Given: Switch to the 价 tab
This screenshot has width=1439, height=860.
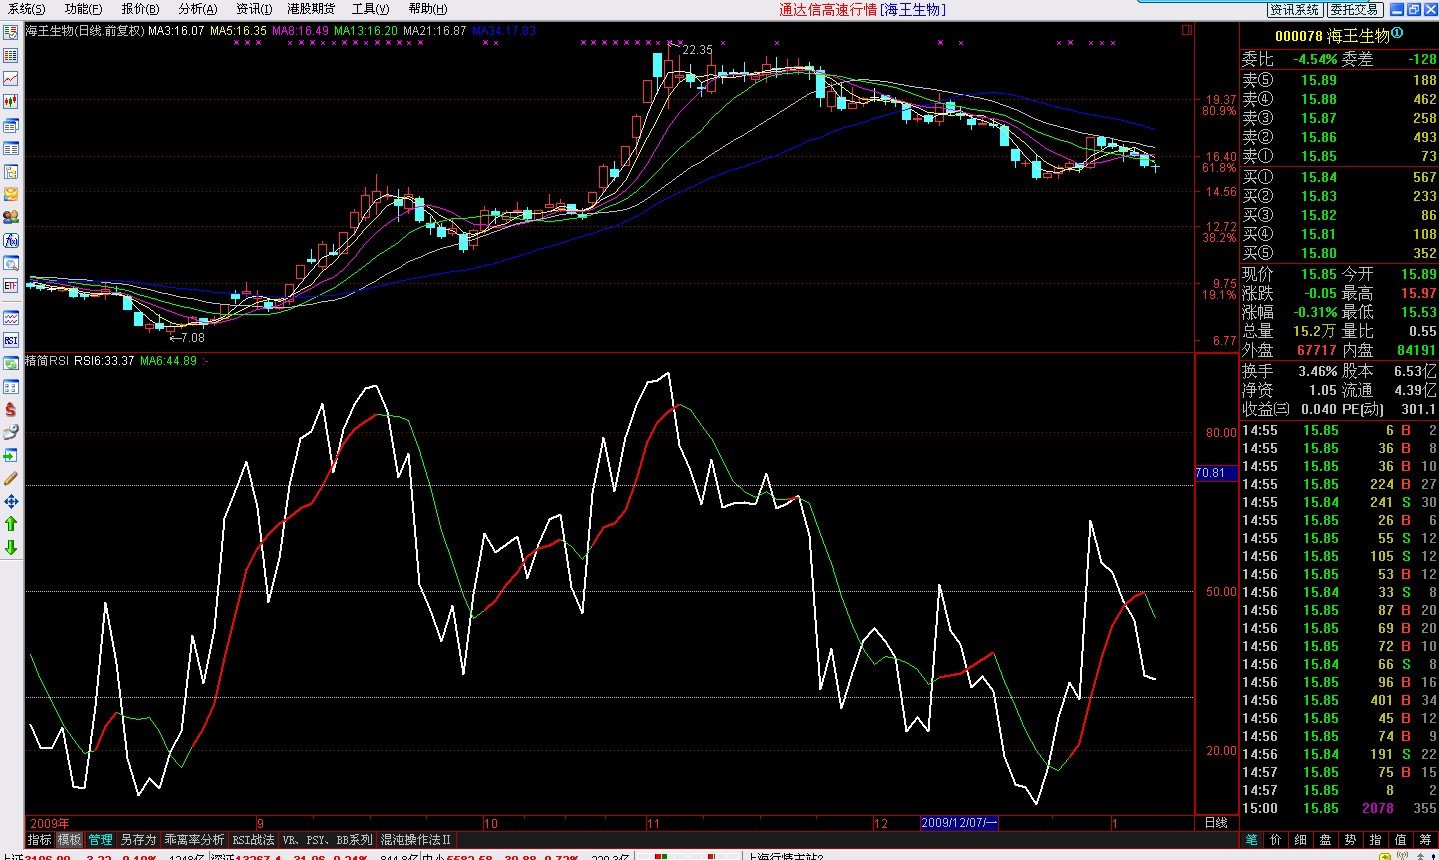Looking at the screenshot, I should [1276, 840].
